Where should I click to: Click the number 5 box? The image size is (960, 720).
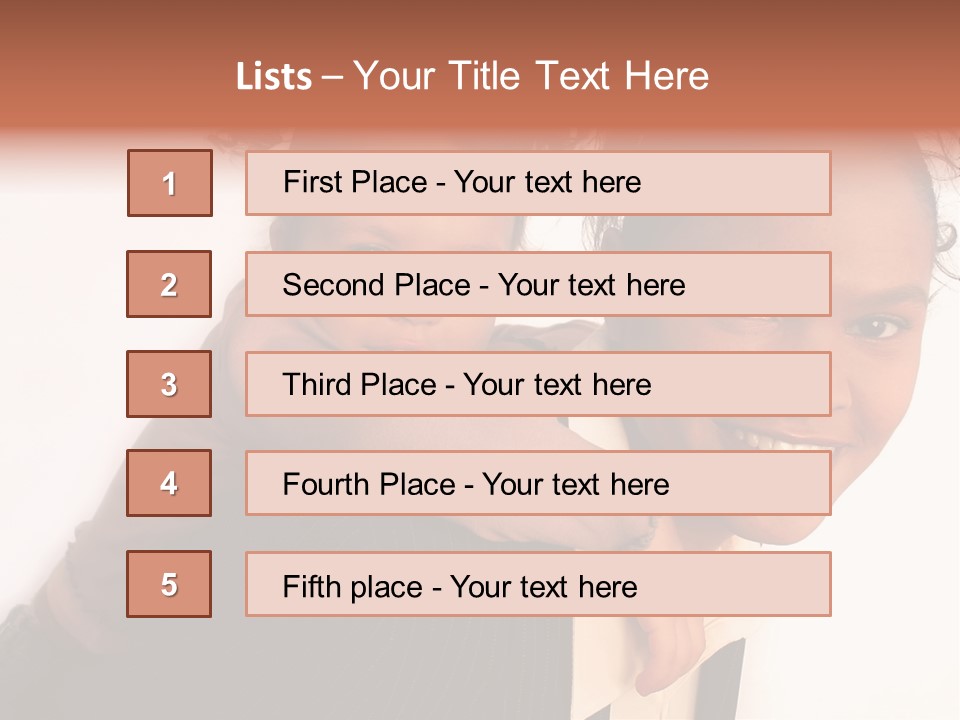click(x=169, y=584)
